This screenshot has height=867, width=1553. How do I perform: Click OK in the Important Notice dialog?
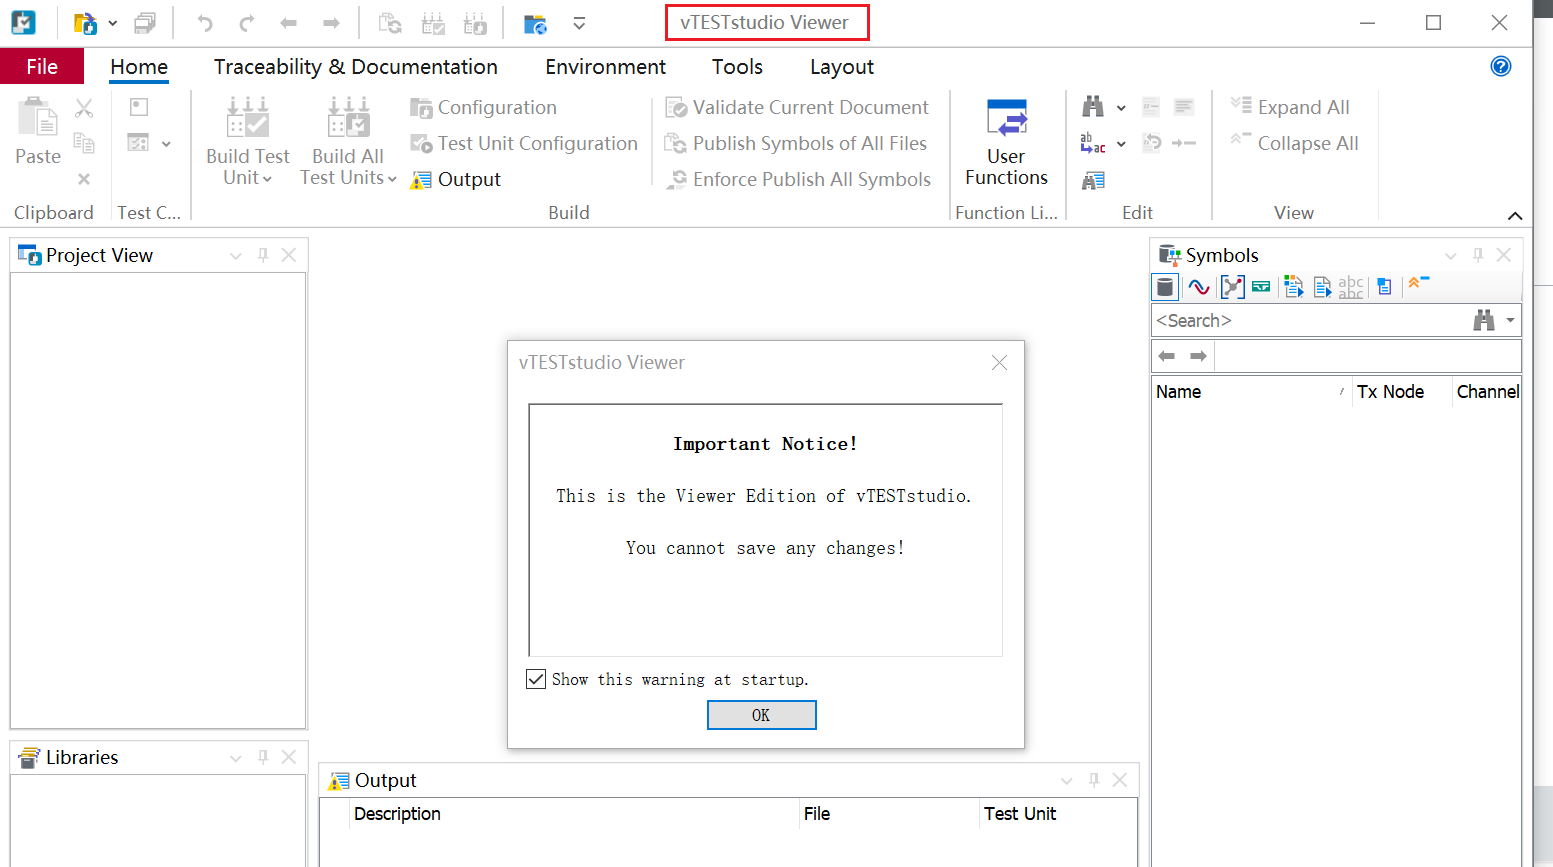pyautogui.click(x=761, y=715)
